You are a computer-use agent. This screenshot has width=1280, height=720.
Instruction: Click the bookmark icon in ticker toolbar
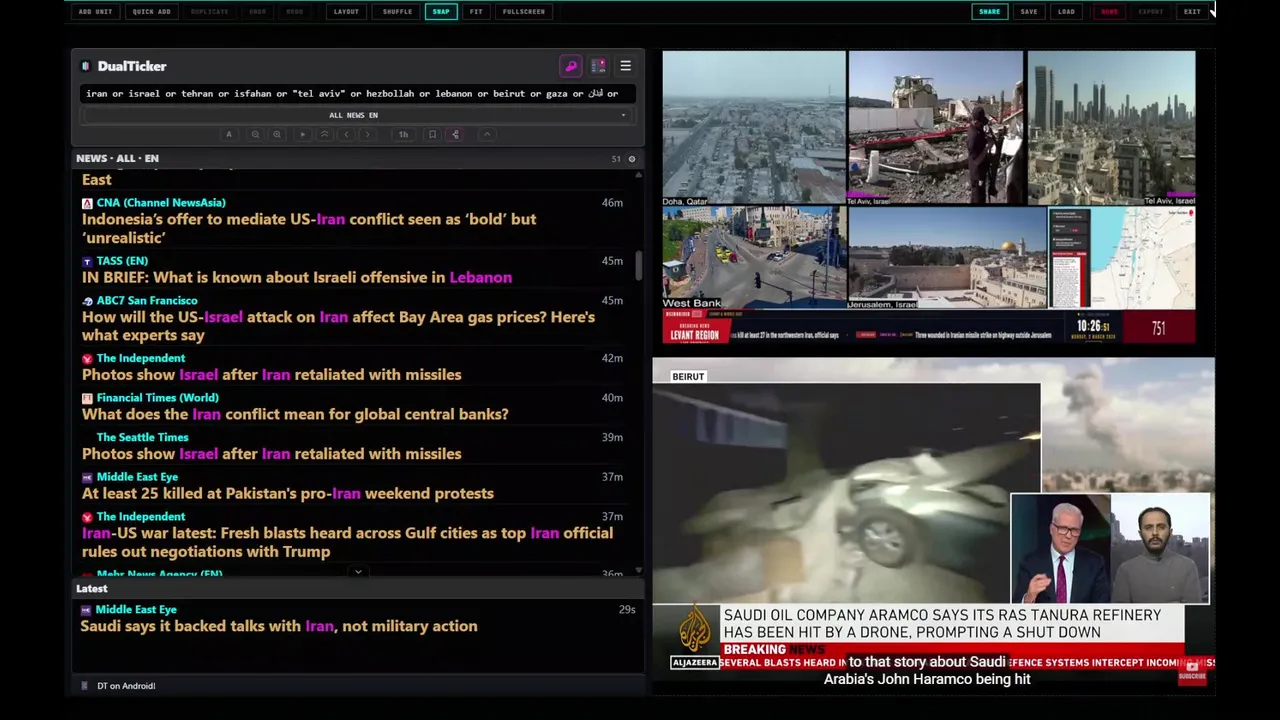(x=432, y=134)
